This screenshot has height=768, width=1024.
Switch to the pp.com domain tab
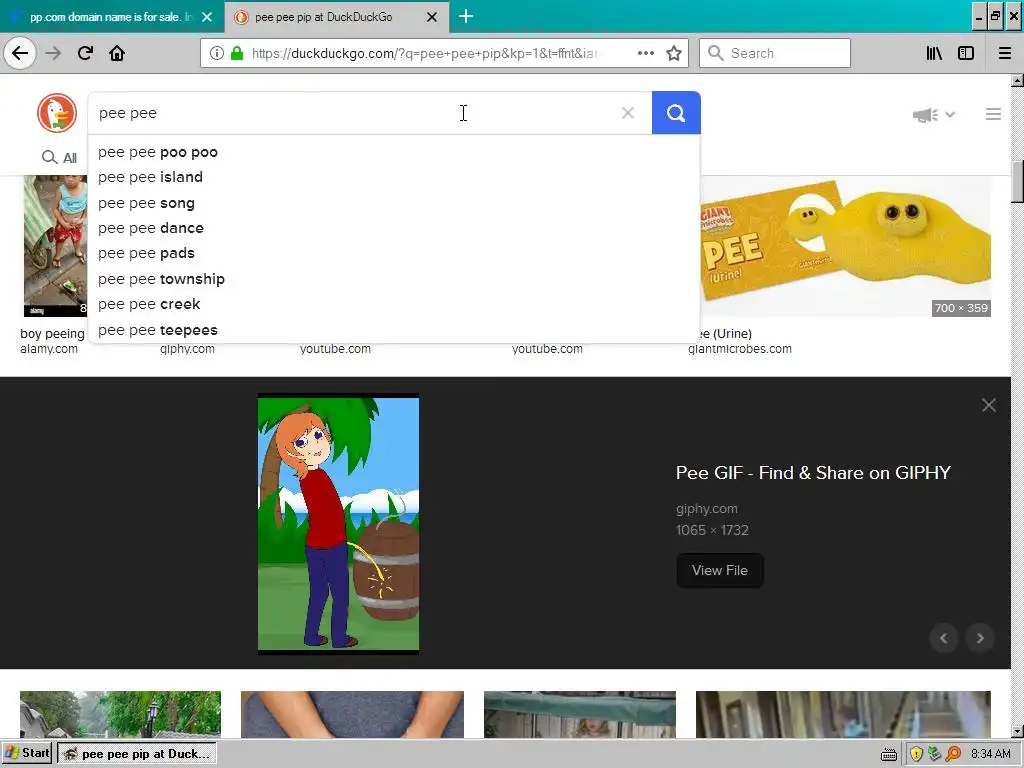point(111,17)
